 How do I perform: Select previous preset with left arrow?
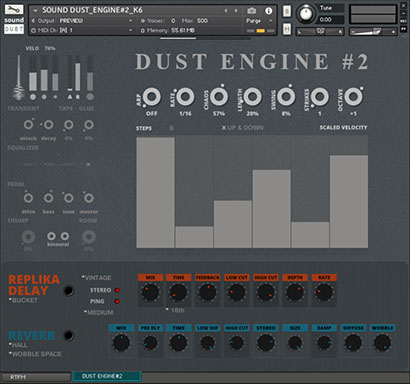[226, 11]
